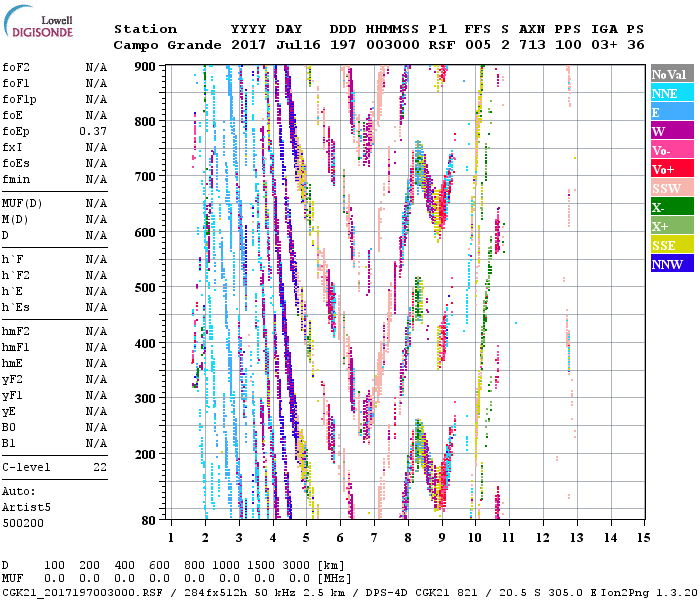Select the W purple legend swatch

[671, 131]
